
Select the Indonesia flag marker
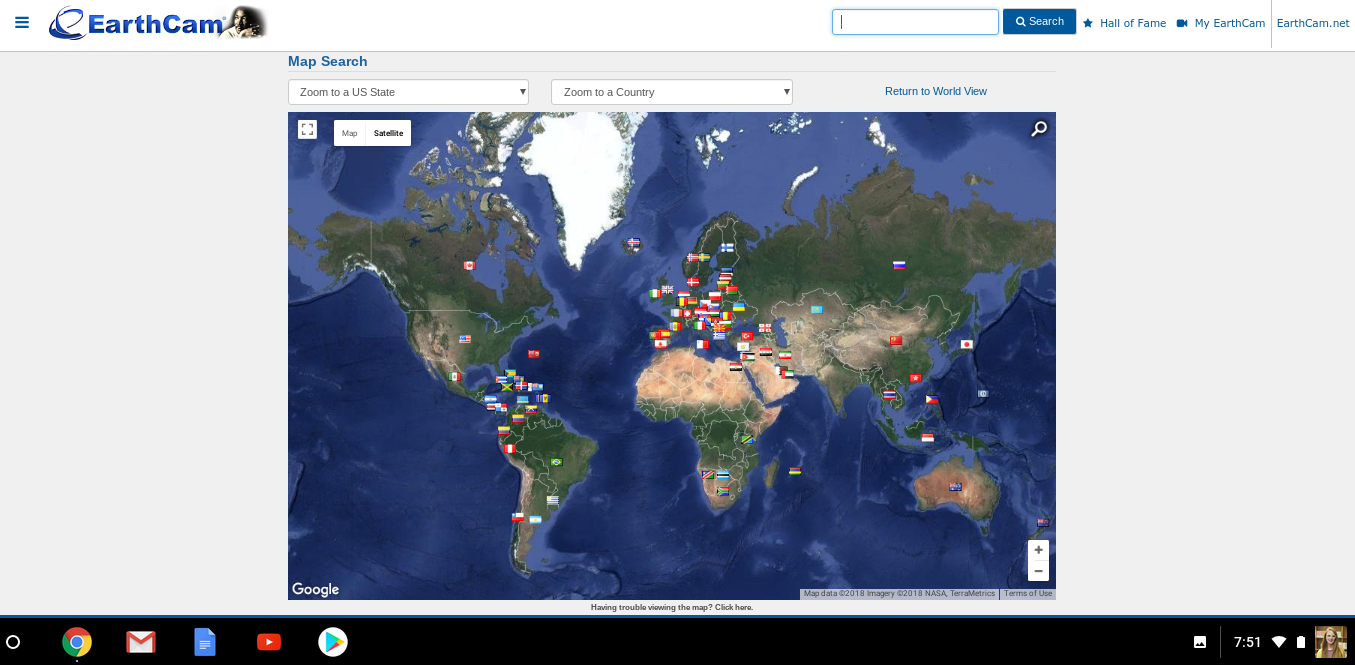[928, 437]
